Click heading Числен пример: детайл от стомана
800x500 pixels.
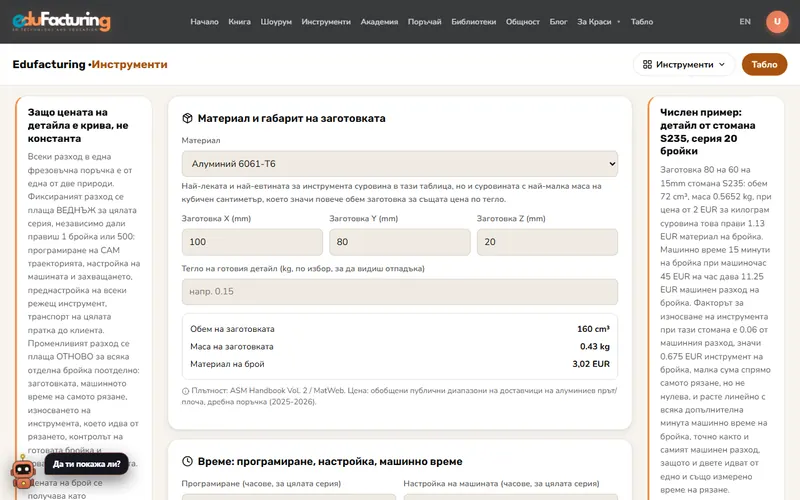tap(708, 132)
